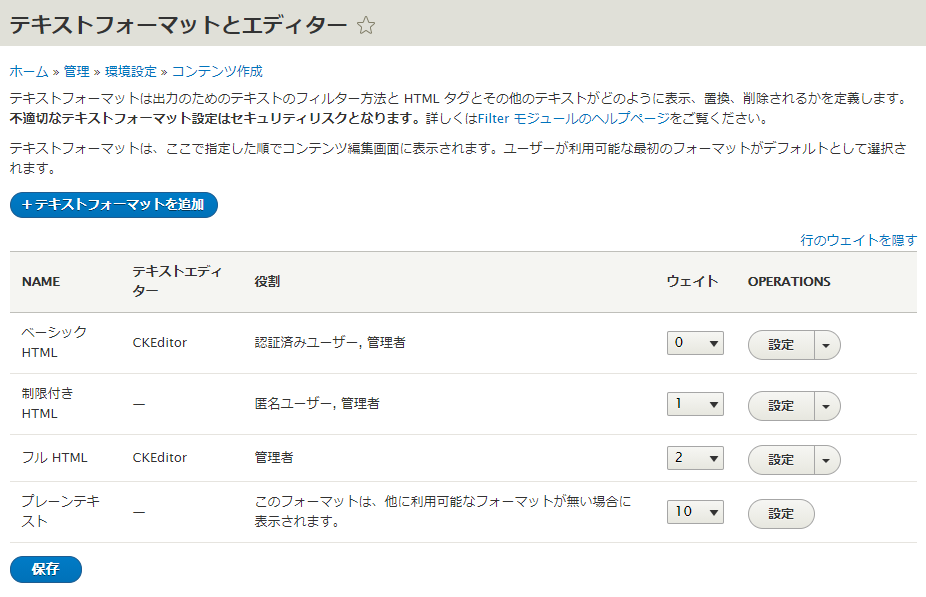Open Filter モジュールのヘルプページ link

click(x=573, y=119)
